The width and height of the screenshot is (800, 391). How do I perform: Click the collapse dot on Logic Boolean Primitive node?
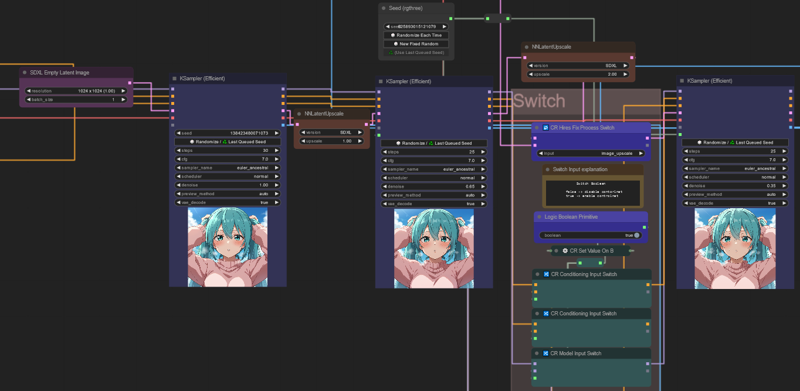(x=539, y=217)
